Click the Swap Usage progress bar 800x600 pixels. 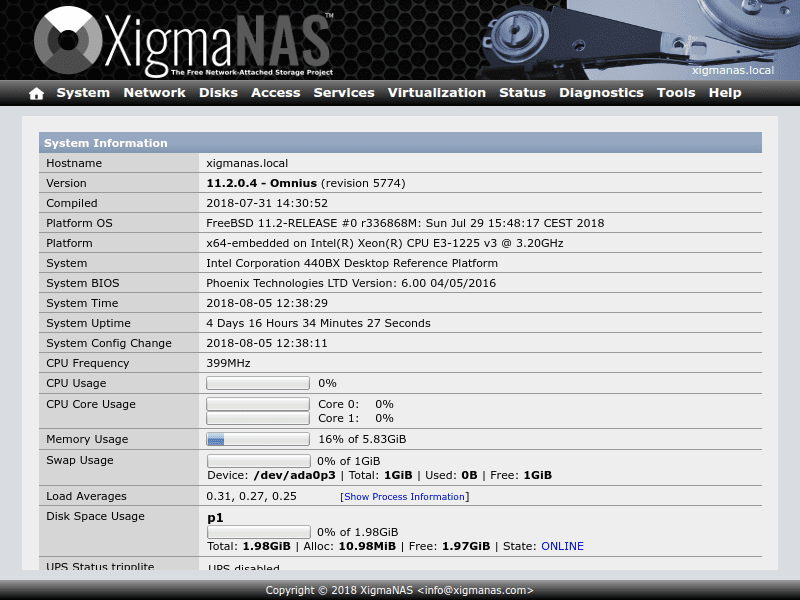tap(257, 461)
